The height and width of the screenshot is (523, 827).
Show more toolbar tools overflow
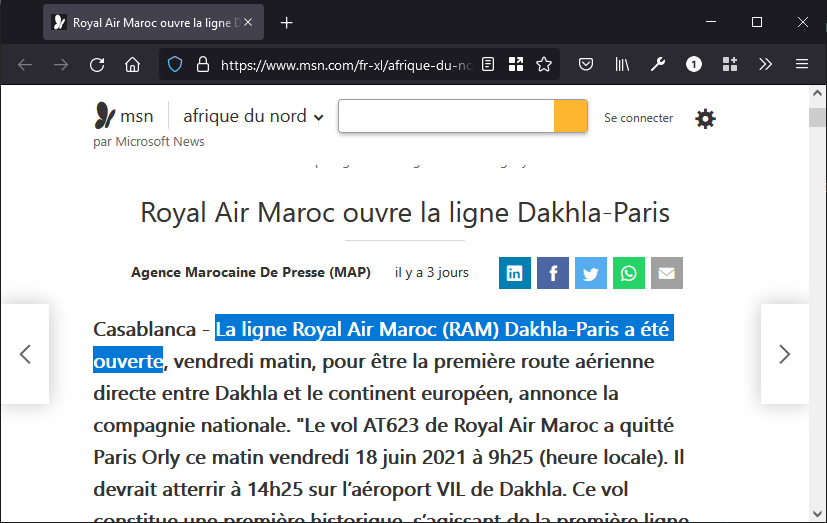click(765, 64)
